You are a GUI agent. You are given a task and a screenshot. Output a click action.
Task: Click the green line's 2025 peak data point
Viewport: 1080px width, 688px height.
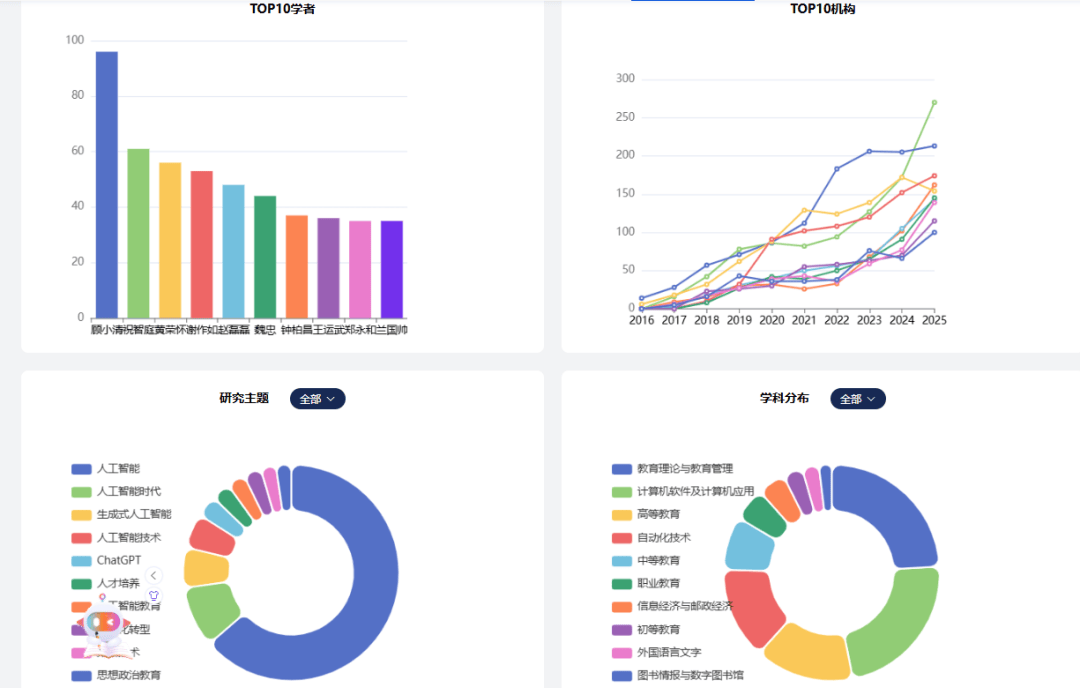click(x=934, y=102)
